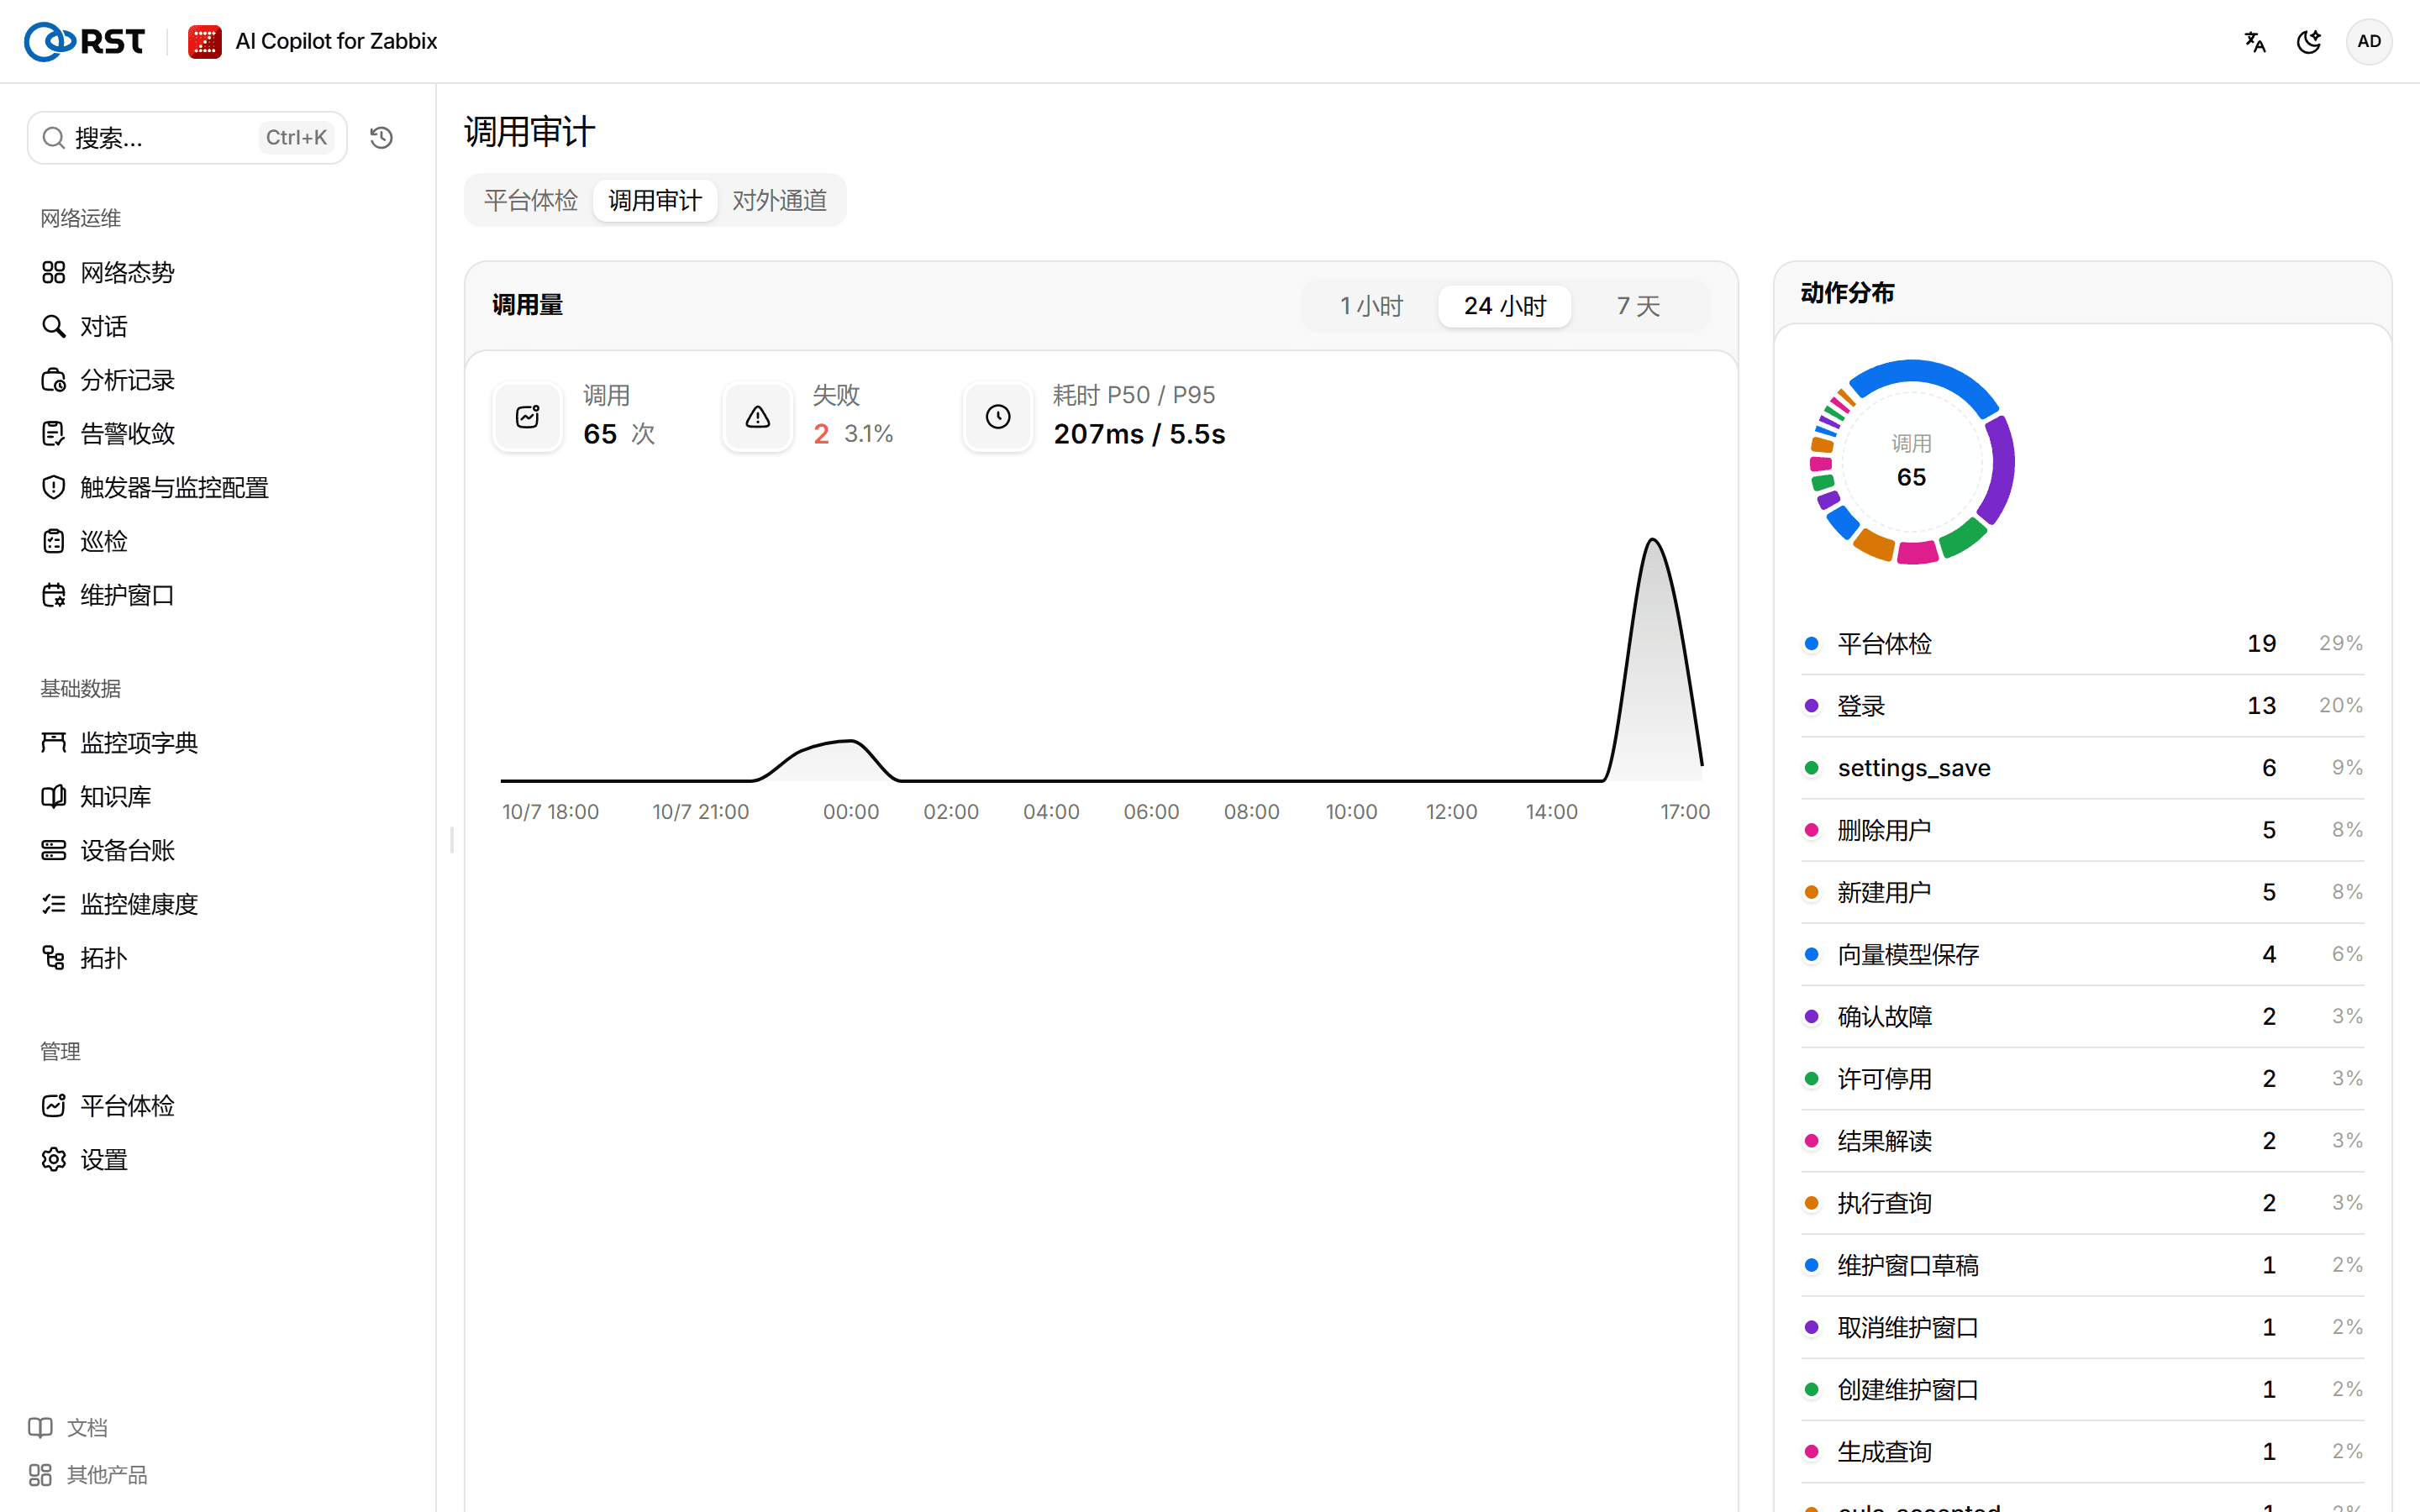Open the 文档 link
Screen dimensions: 2420x1512
point(68,1427)
